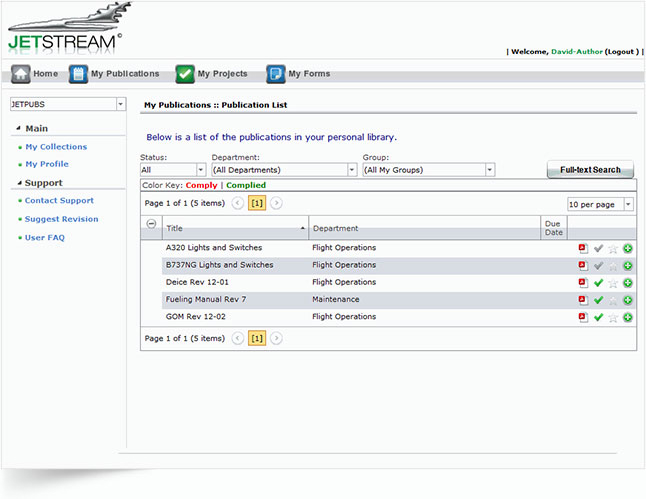Select page [1] in bottom pager
Screen dimensions: 646x499
pyautogui.click(x=257, y=338)
